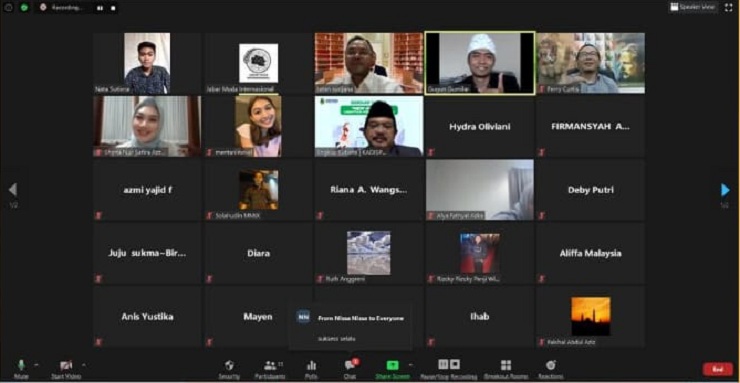
Task: Stop the recording from the top bar
Action: (113, 8)
